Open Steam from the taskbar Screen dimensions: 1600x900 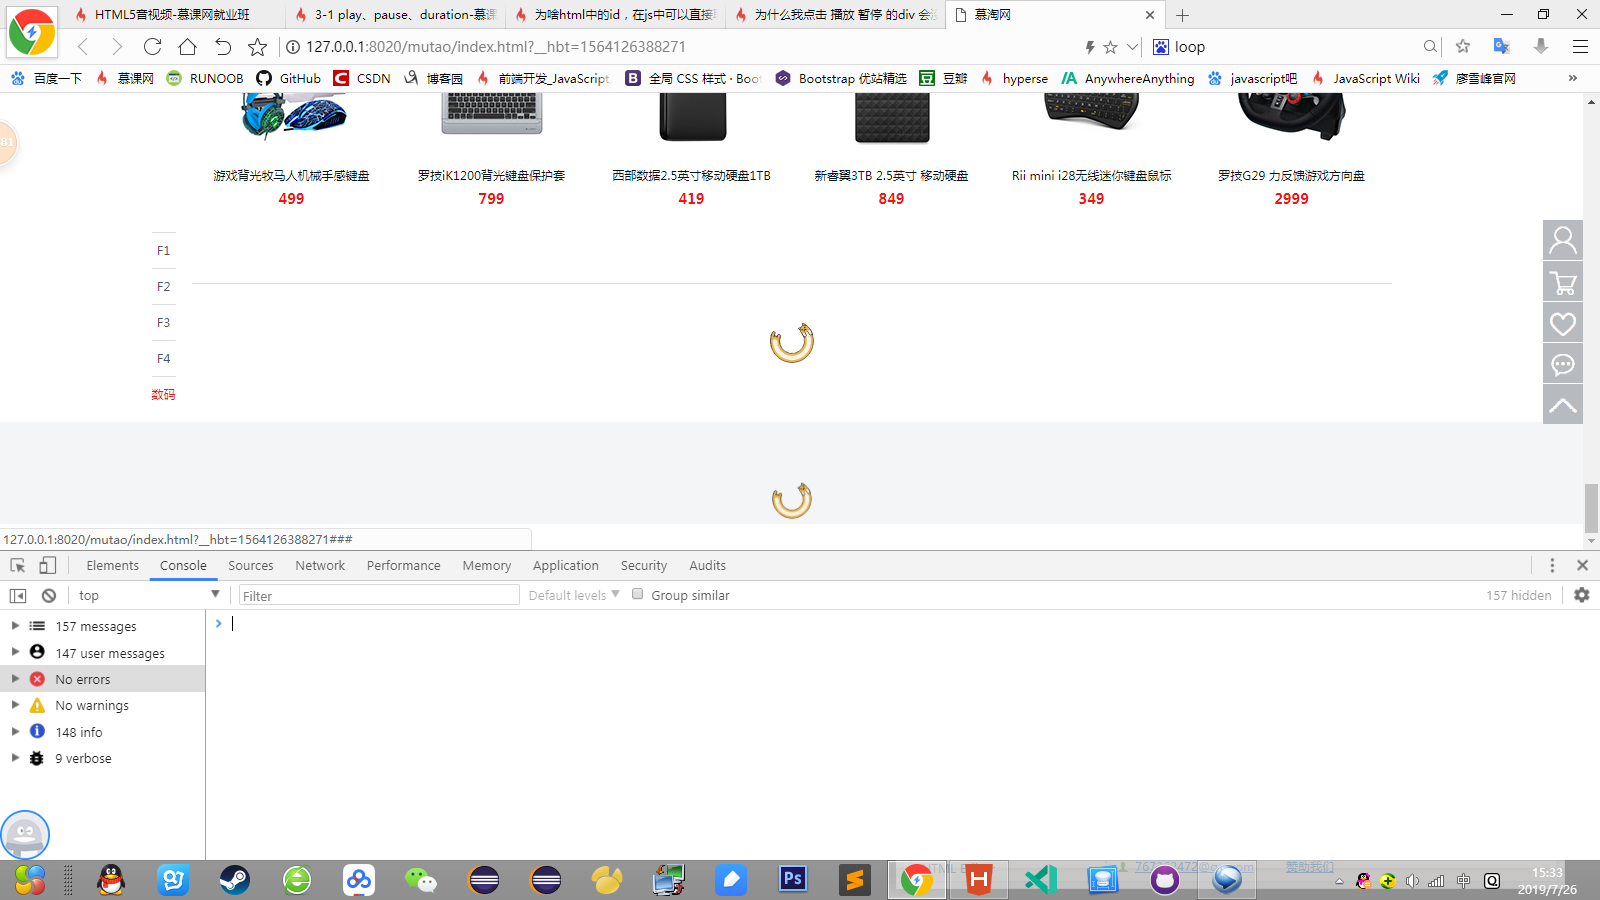235,880
